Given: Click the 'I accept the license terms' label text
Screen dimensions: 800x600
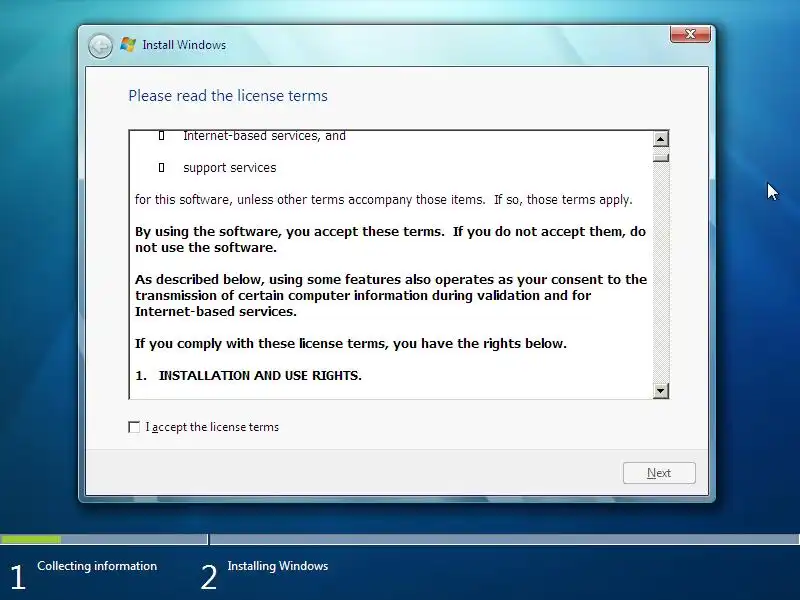Looking at the screenshot, I should (x=212, y=427).
